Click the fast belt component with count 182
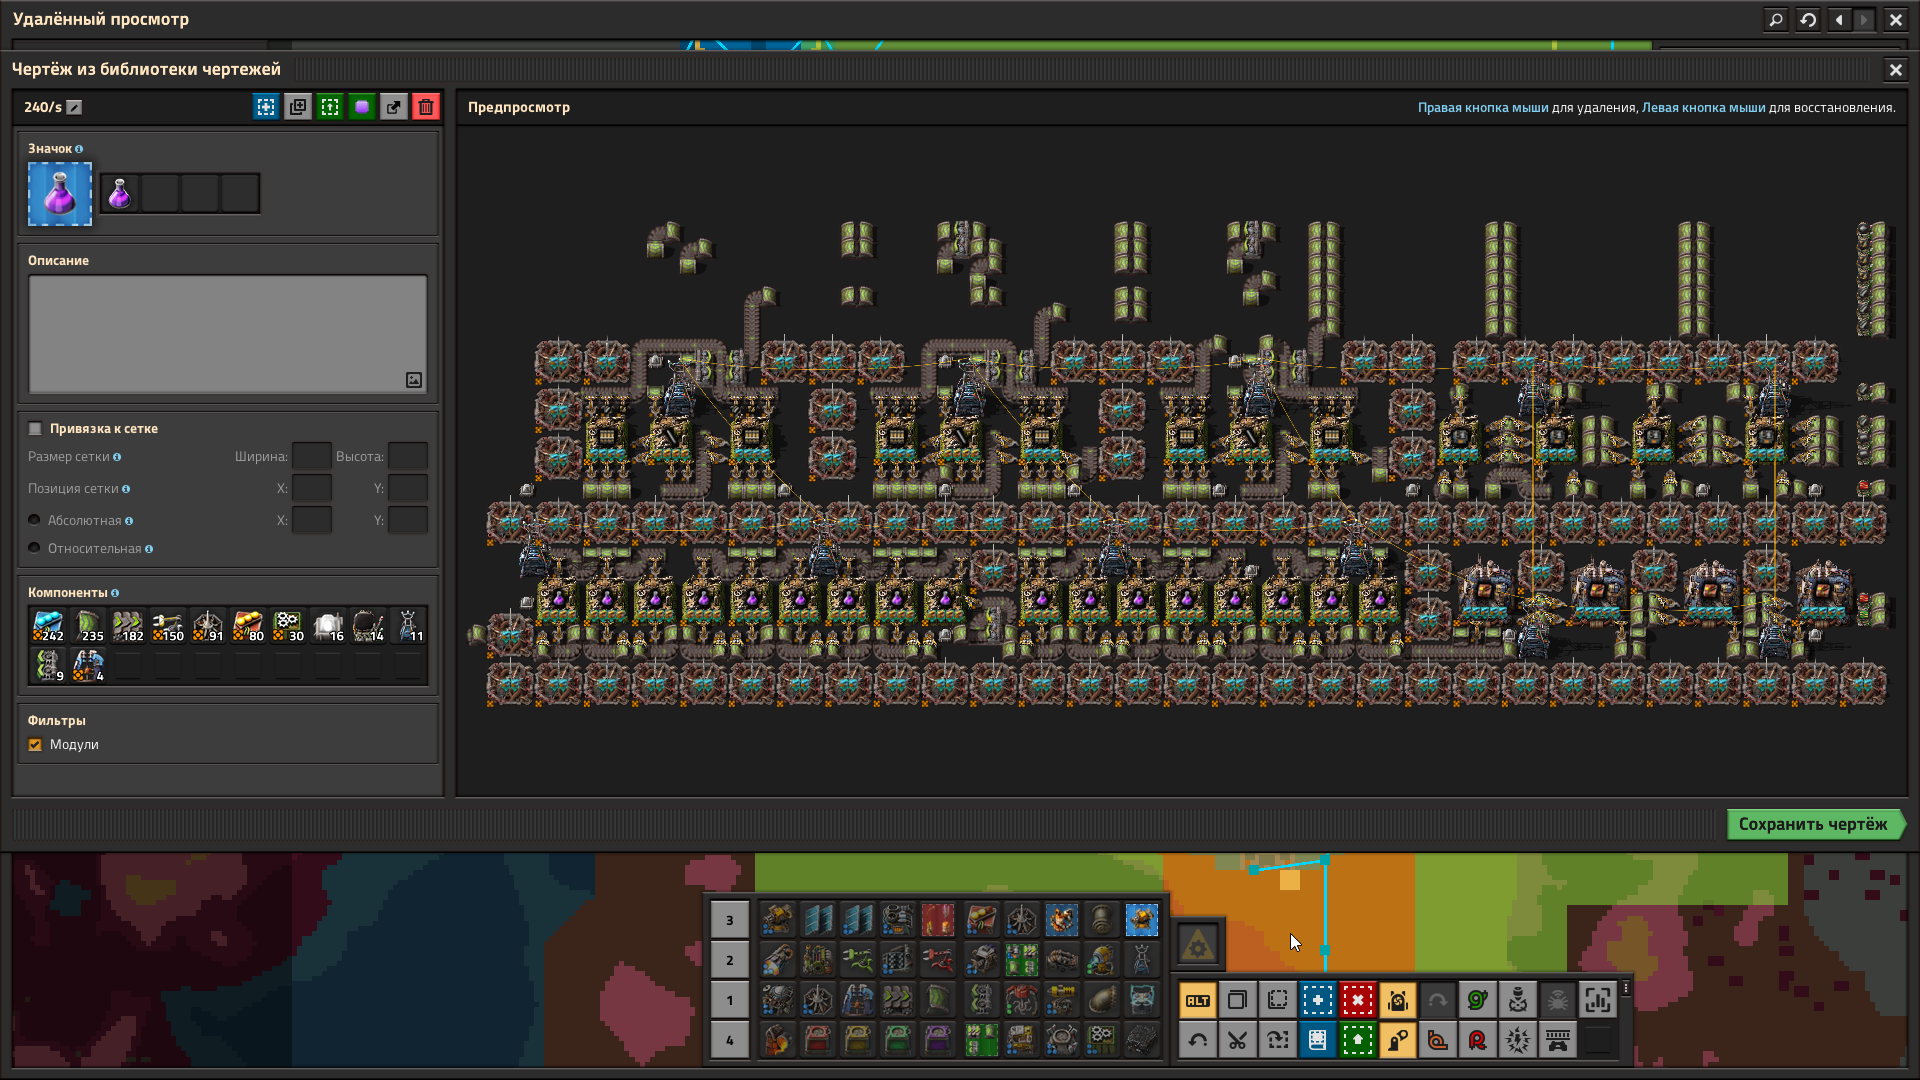Screen dimensions: 1920x1080 [x=128, y=626]
